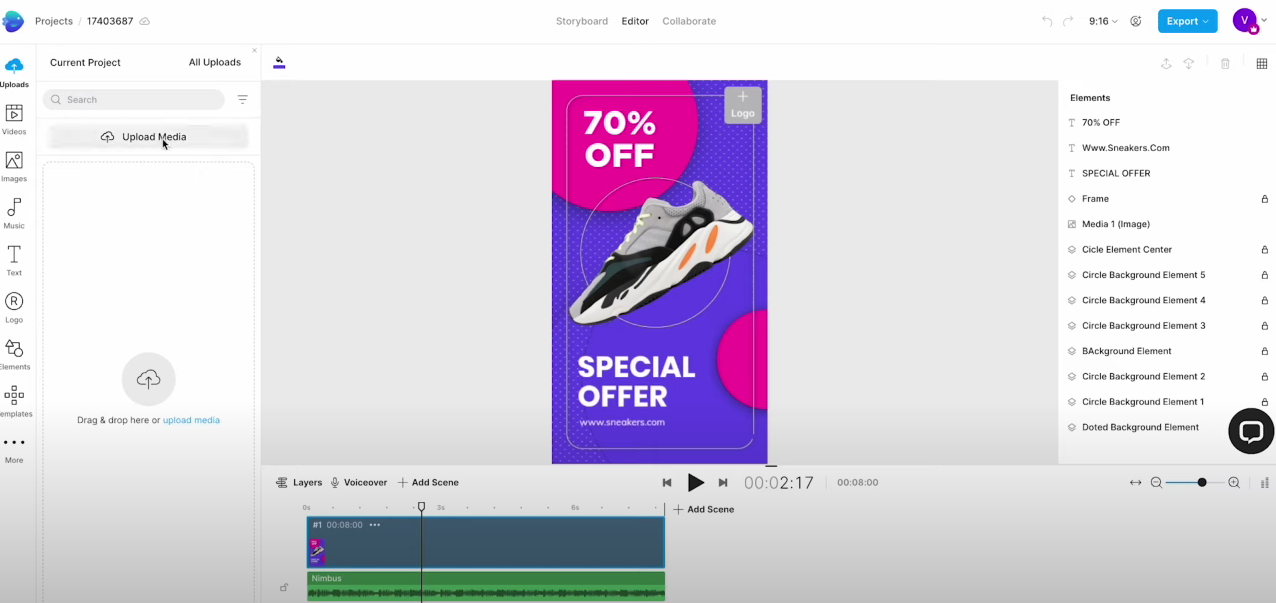Toggle lock on Circle Background Element 5
1276x603 pixels.
tap(1264, 275)
